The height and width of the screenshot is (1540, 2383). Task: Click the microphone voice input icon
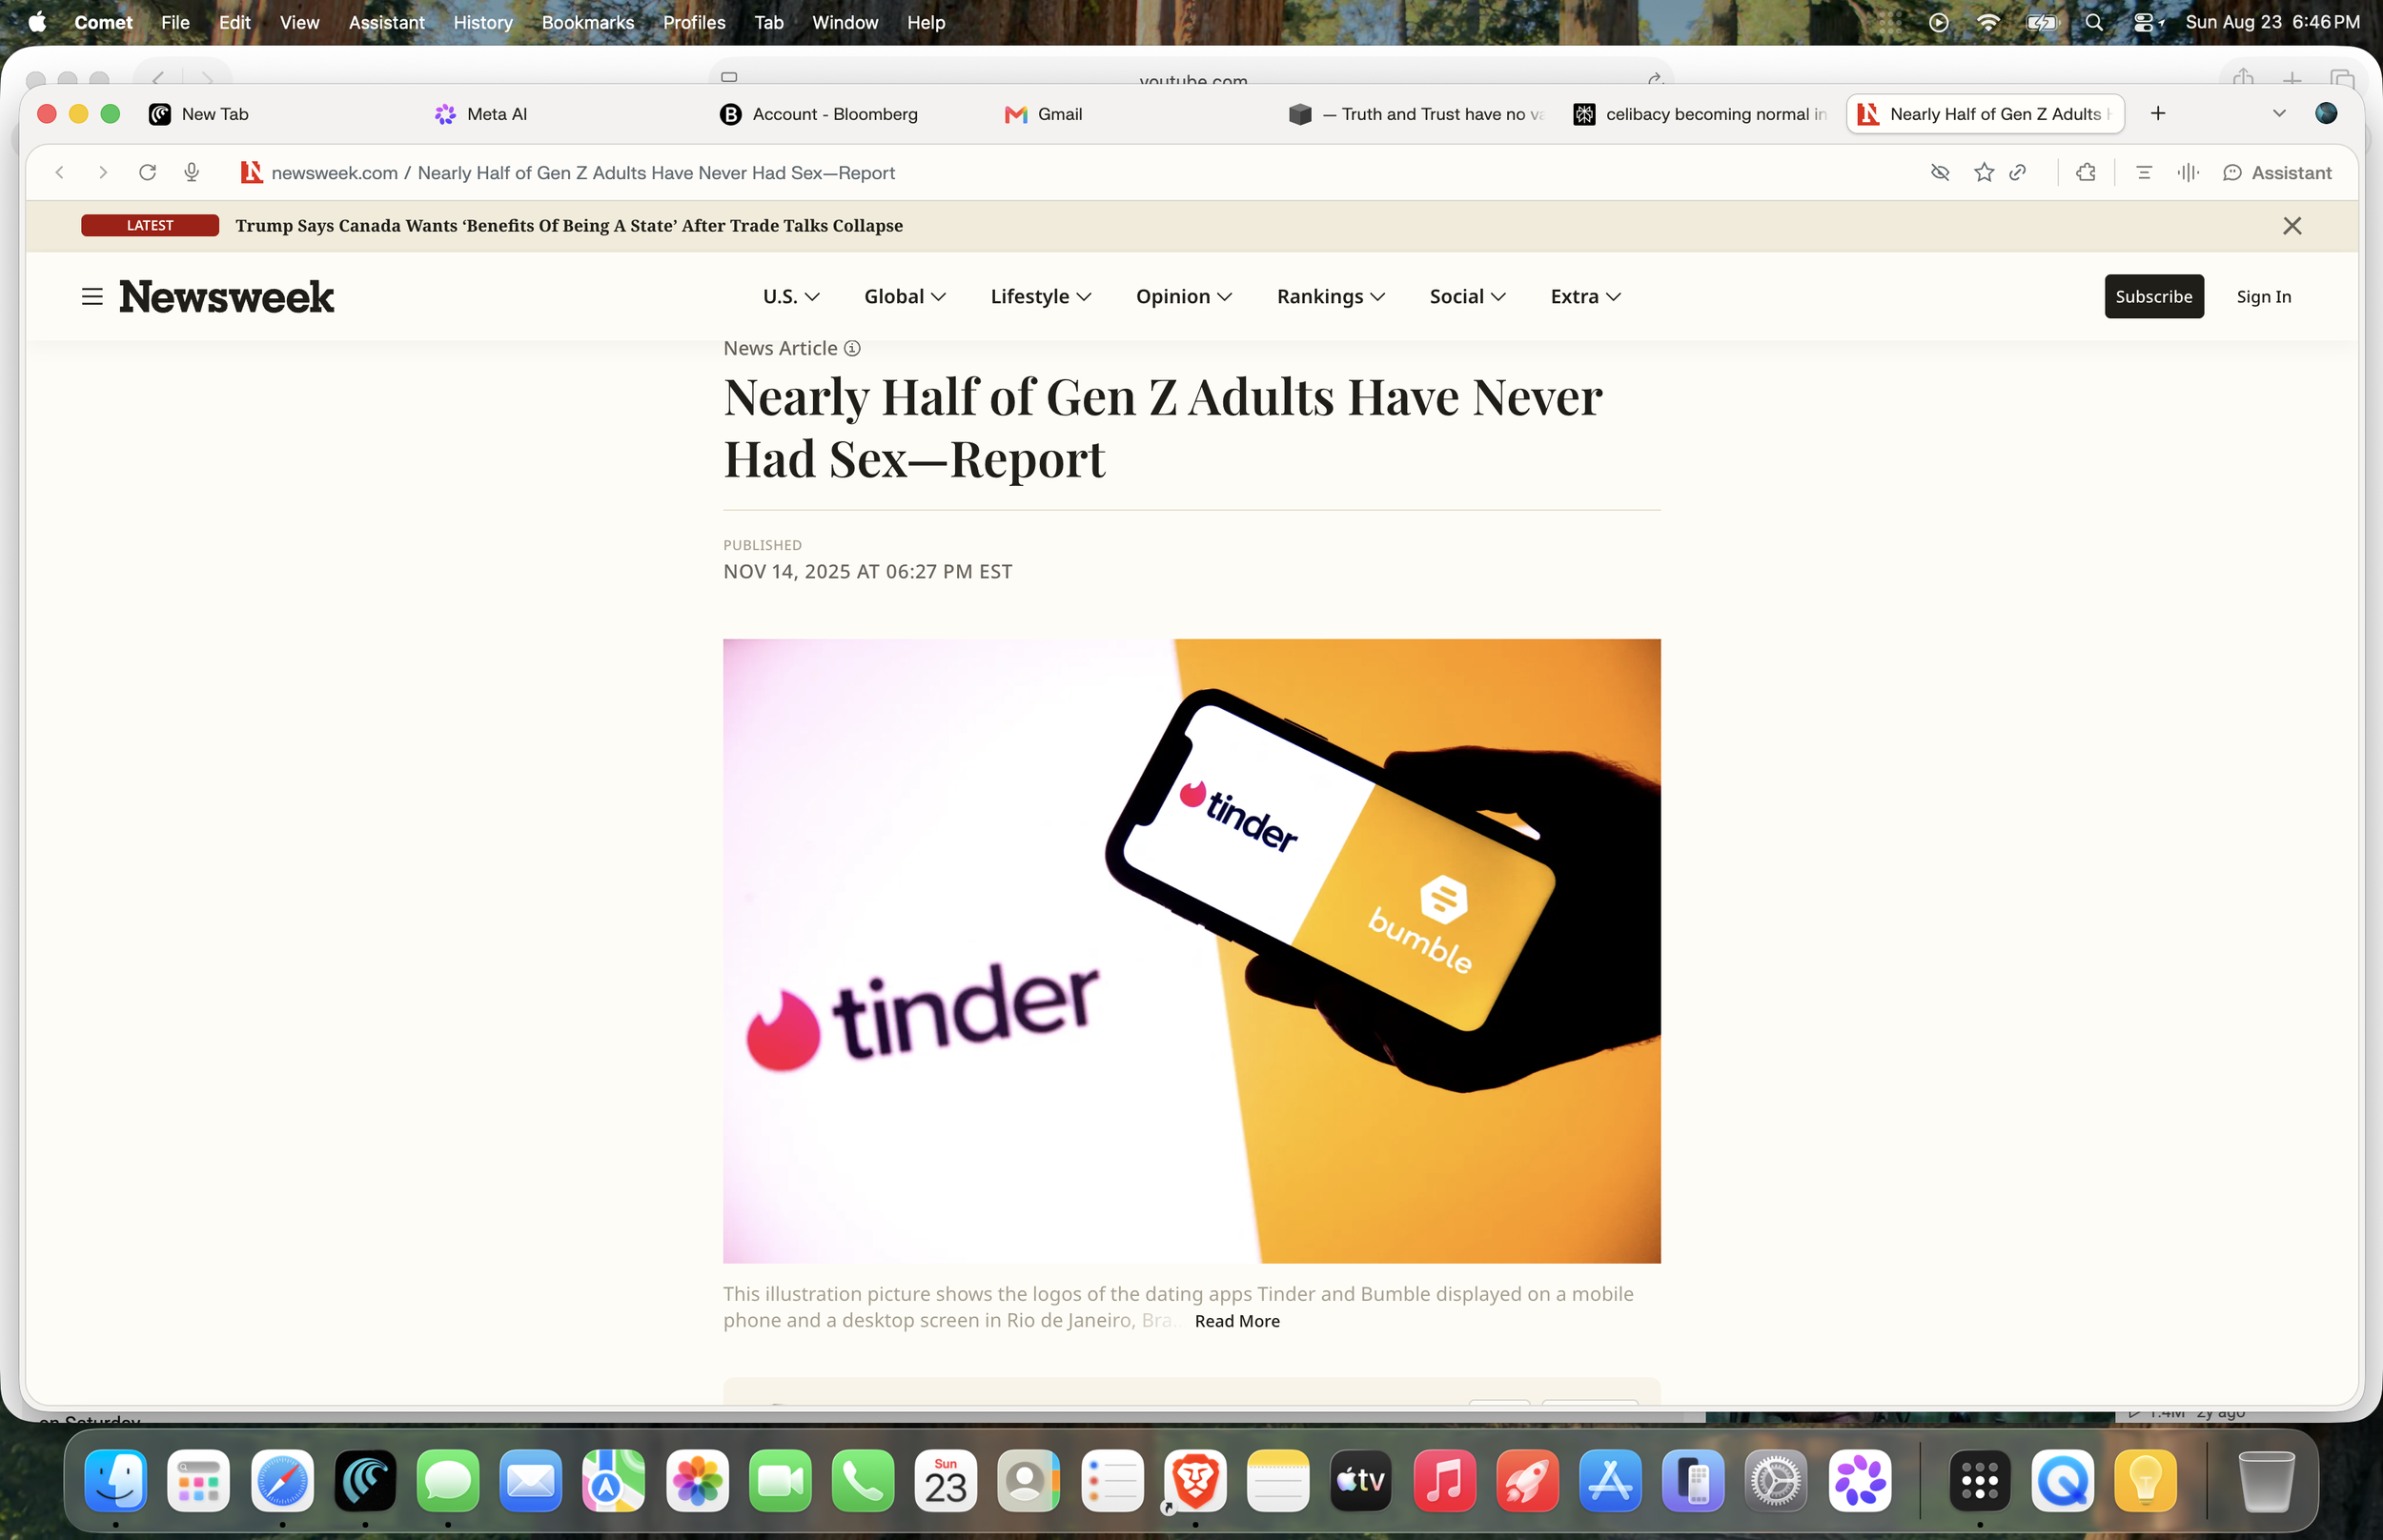click(192, 173)
